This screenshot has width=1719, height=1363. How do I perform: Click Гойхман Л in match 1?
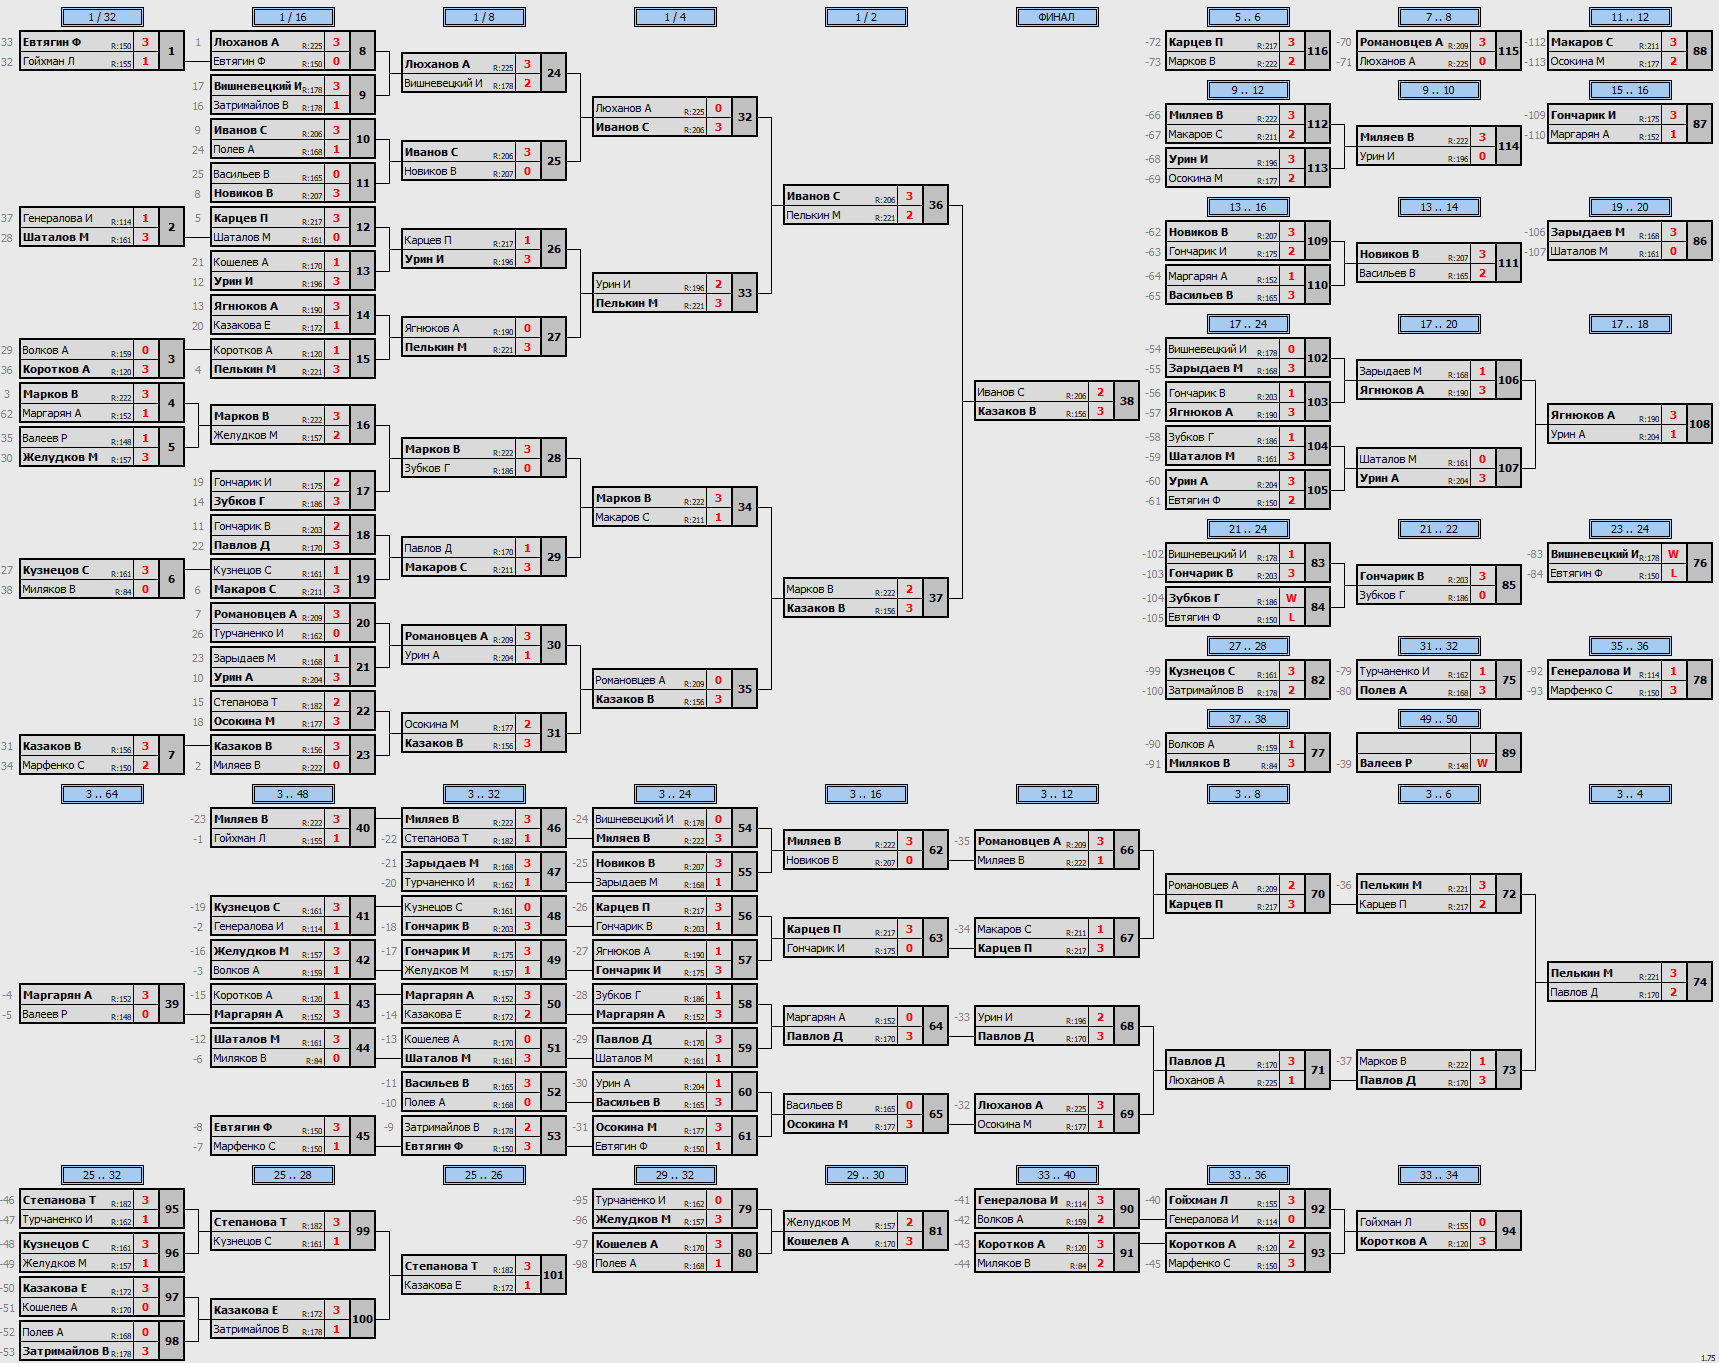(48, 61)
